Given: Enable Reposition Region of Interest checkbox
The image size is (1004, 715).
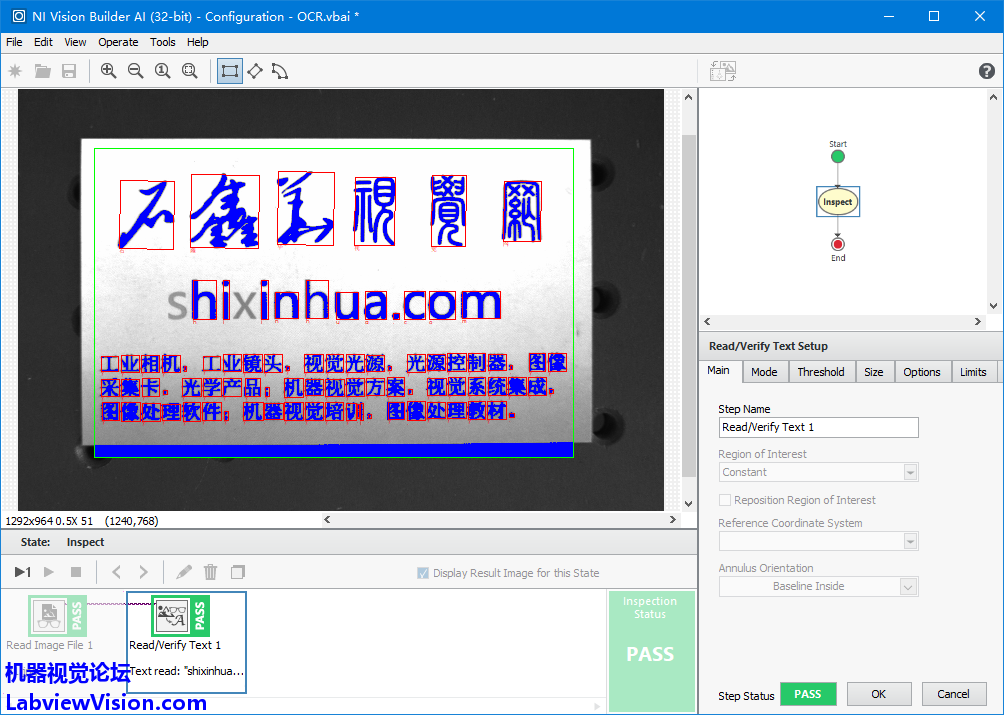Looking at the screenshot, I should click(x=725, y=500).
